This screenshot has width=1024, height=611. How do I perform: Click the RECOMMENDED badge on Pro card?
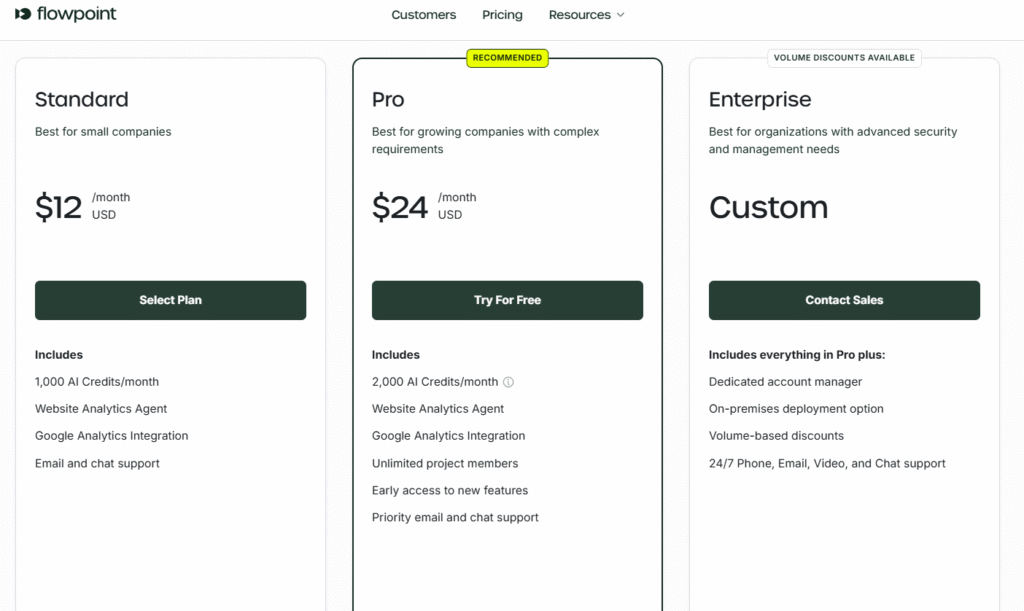[507, 58]
